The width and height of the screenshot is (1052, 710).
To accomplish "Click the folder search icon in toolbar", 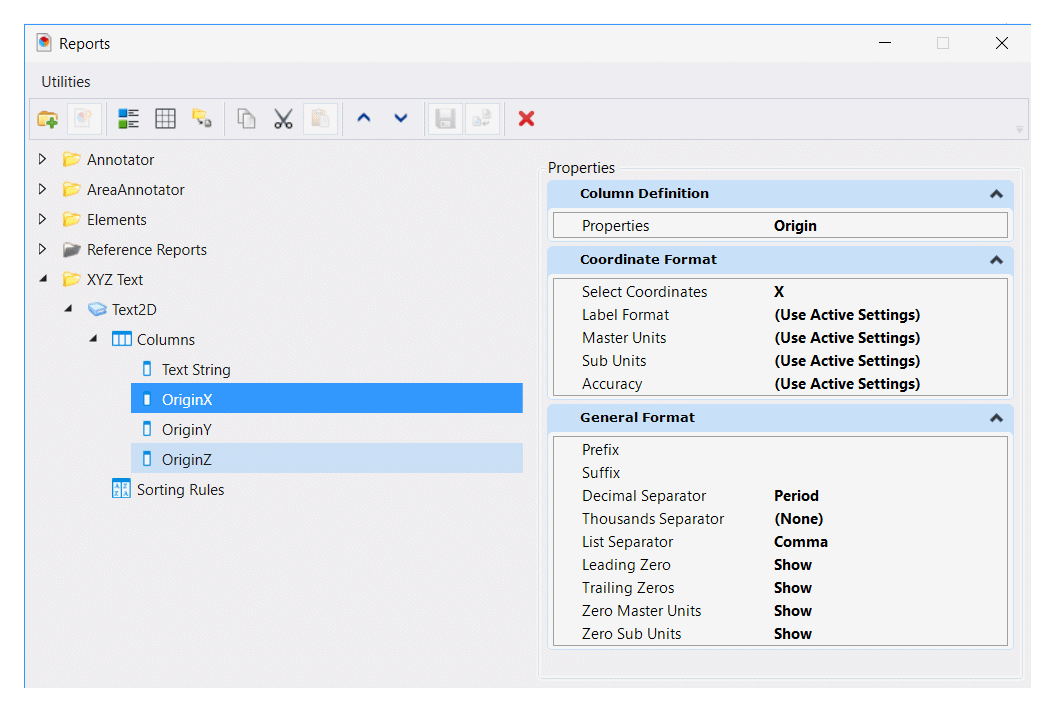I will (202, 119).
